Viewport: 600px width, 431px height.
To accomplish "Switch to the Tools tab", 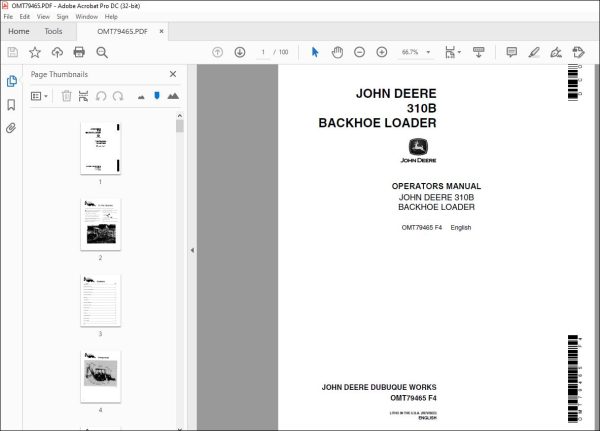I will click(53, 31).
